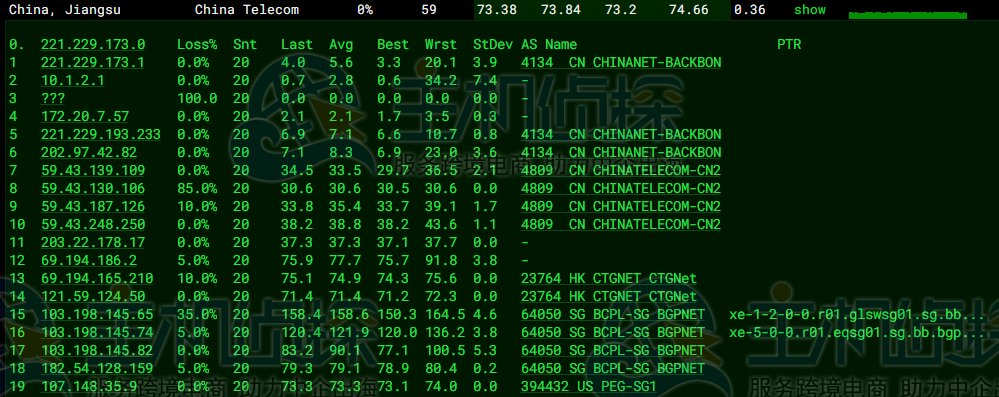Image resolution: width=999 pixels, height=397 pixels.
Task: Open AS 394432 US PEG-SG1 link
Action: point(589,387)
